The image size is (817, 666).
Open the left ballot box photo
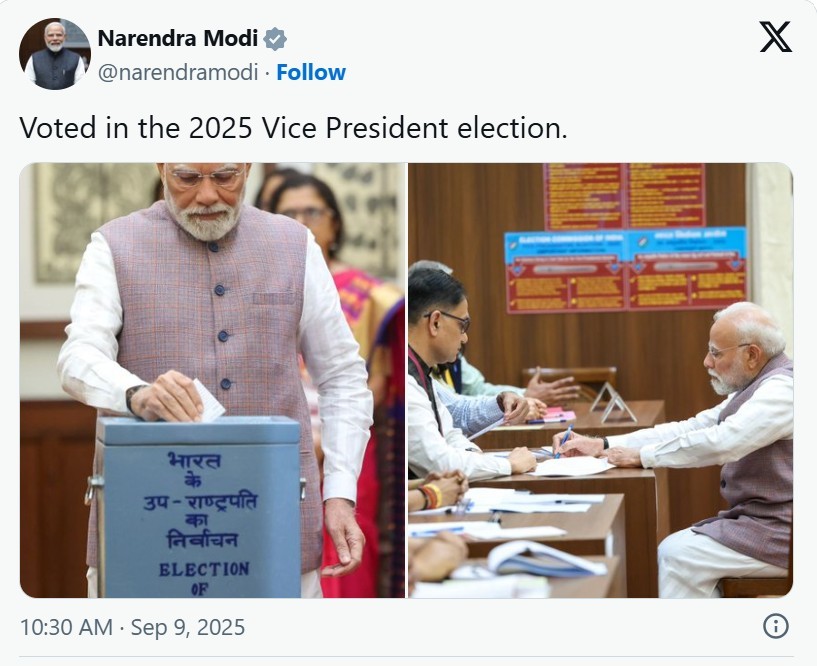point(212,380)
